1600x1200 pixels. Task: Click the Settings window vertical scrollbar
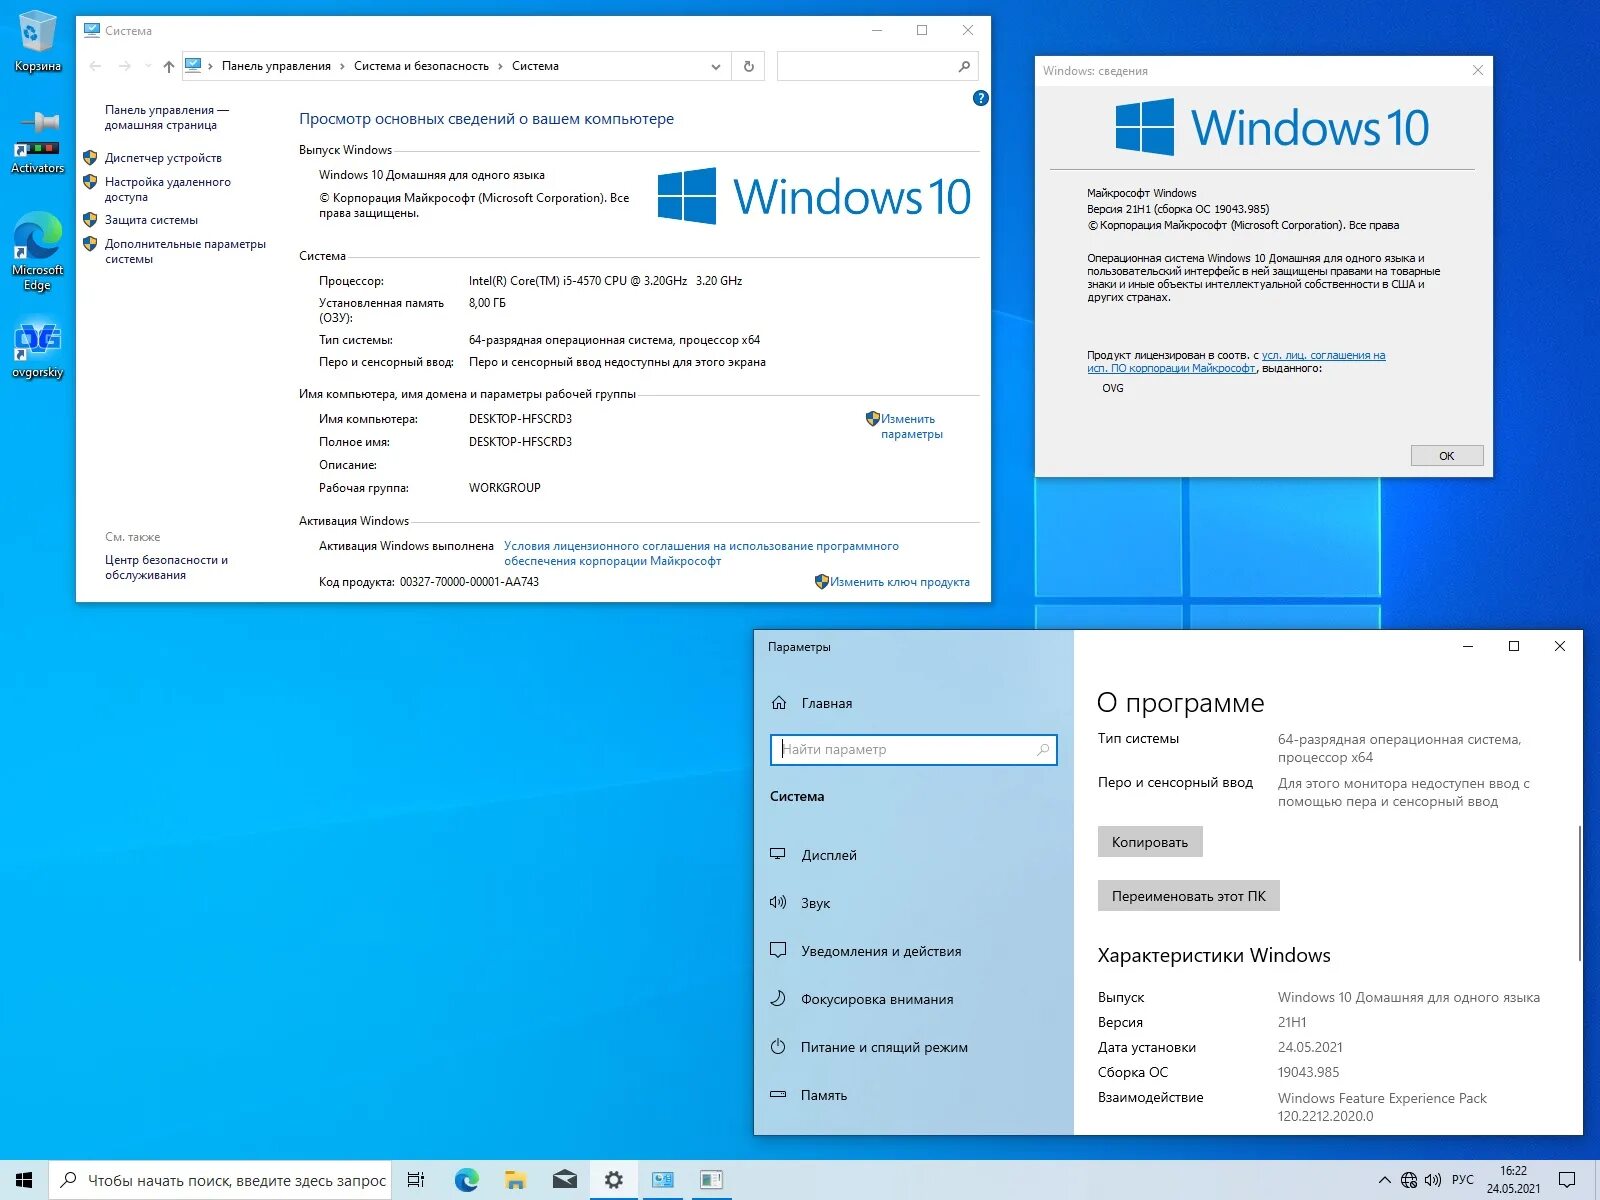pos(1579,893)
